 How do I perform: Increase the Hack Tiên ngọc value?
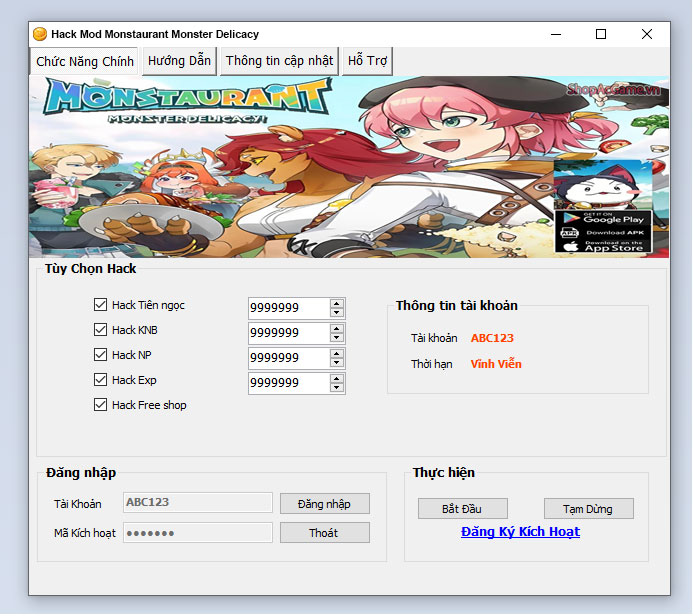337,304
